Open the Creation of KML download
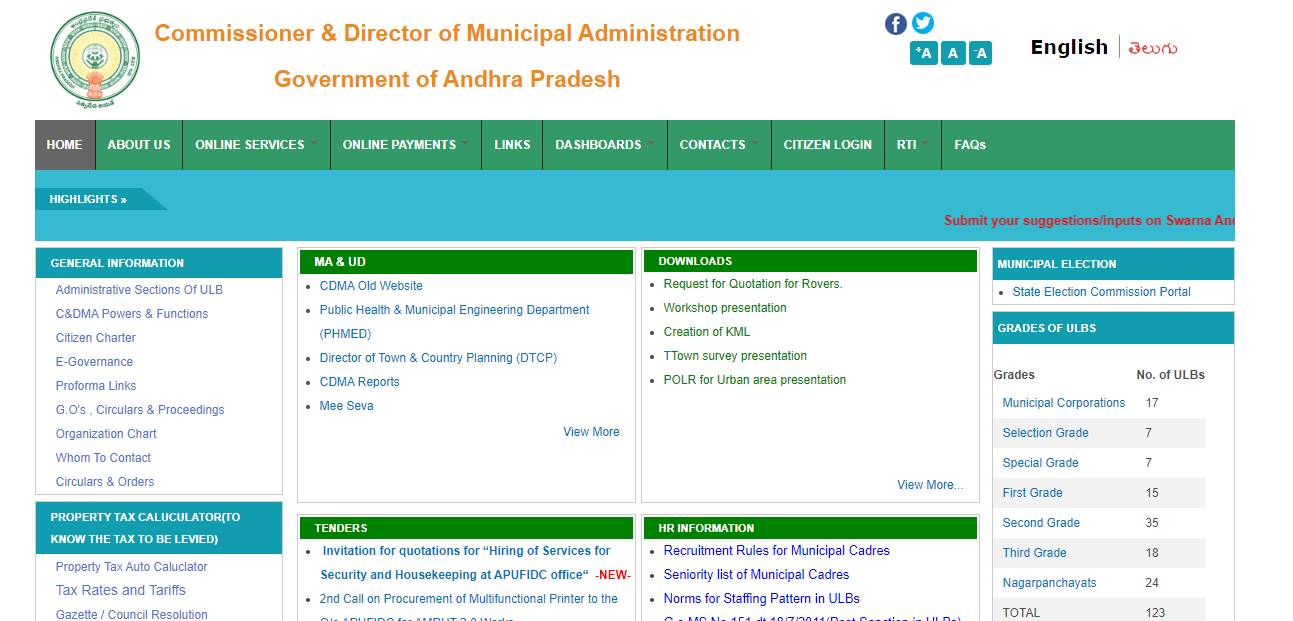 point(707,332)
